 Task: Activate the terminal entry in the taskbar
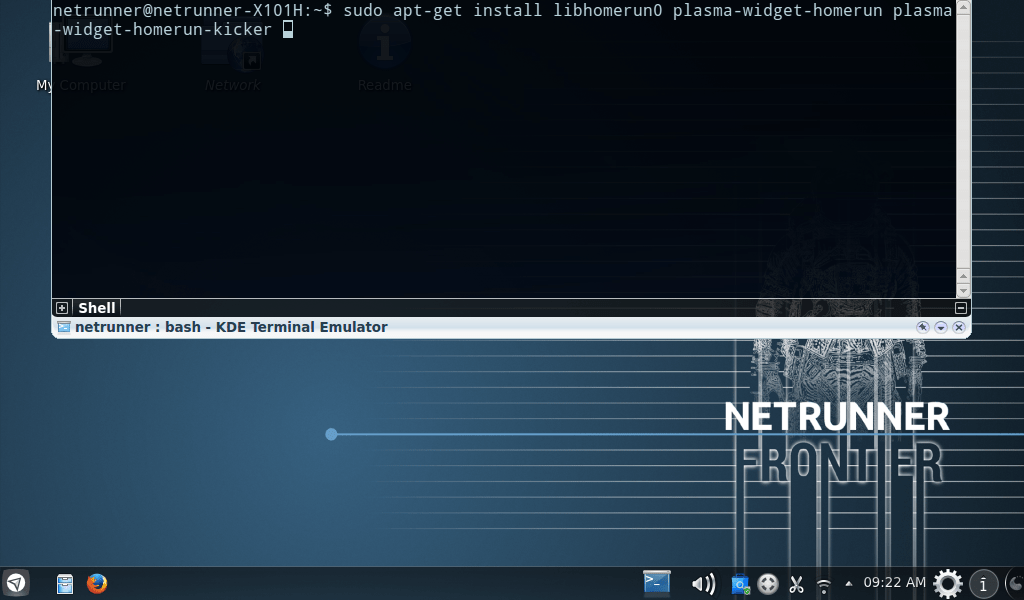coord(656,582)
